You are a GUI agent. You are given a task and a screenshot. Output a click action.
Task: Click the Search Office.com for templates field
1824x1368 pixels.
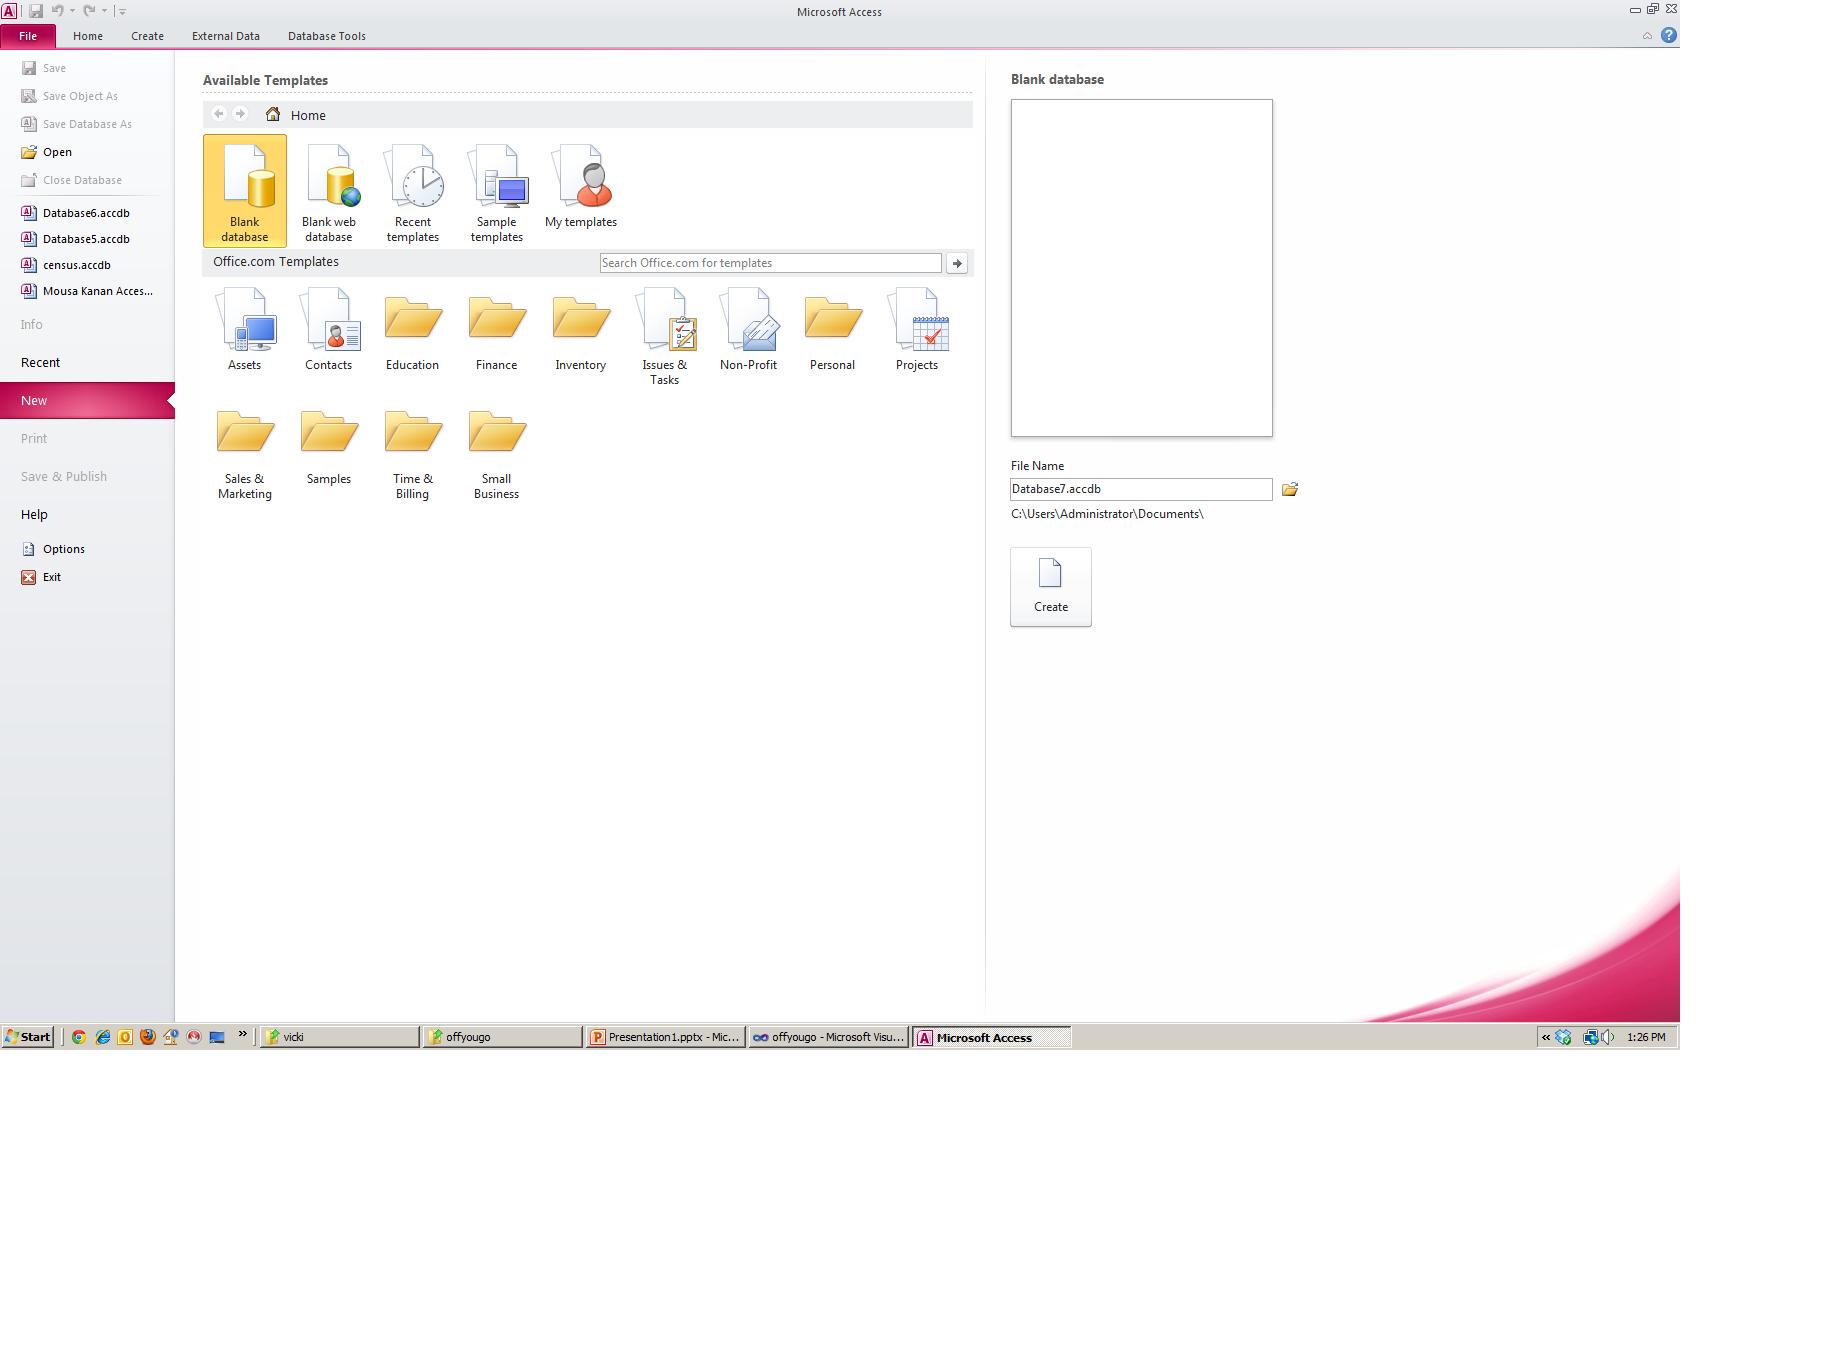pos(771,263)
